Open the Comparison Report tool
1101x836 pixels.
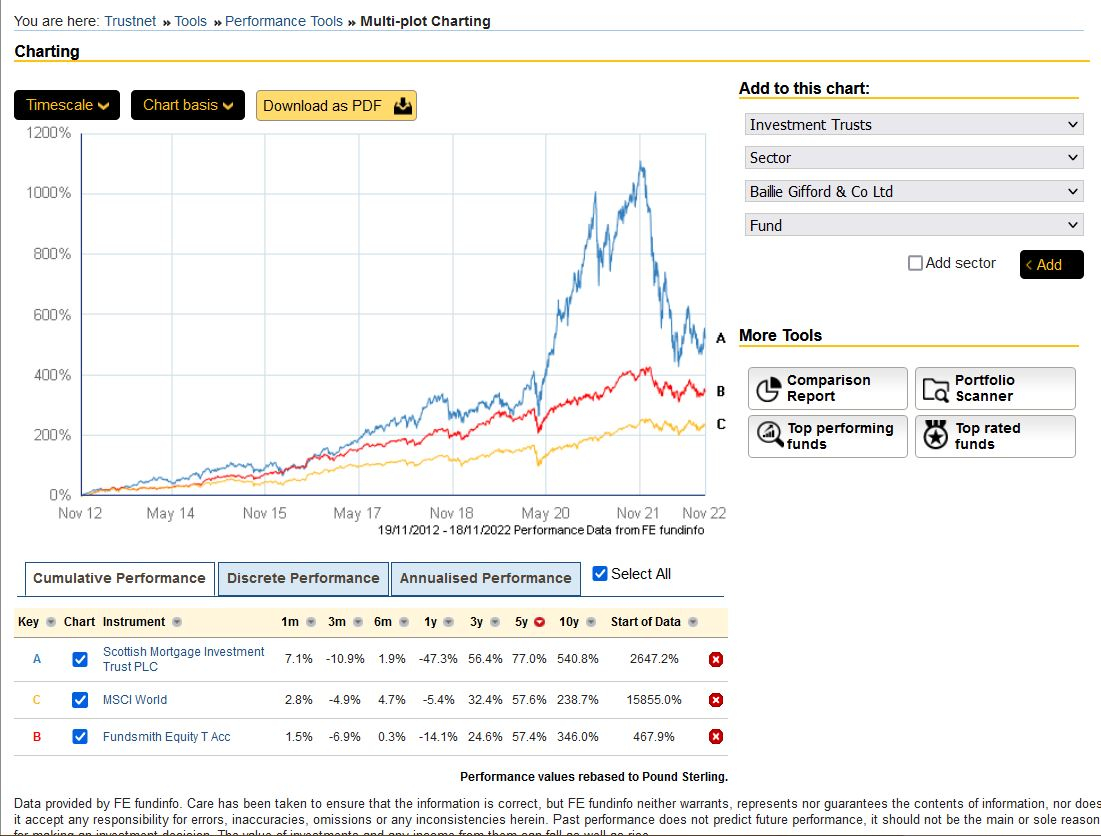pos(828,388)
